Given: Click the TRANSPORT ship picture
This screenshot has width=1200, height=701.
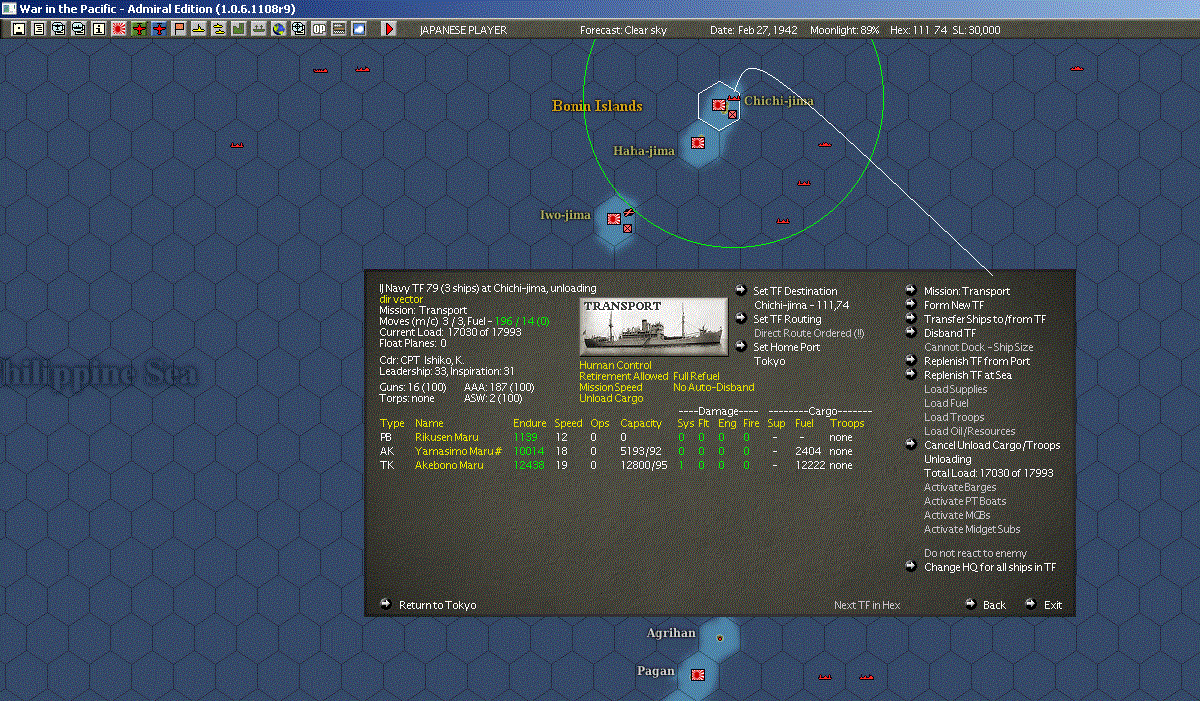Looking at the screenshot, I should point(654,325).
